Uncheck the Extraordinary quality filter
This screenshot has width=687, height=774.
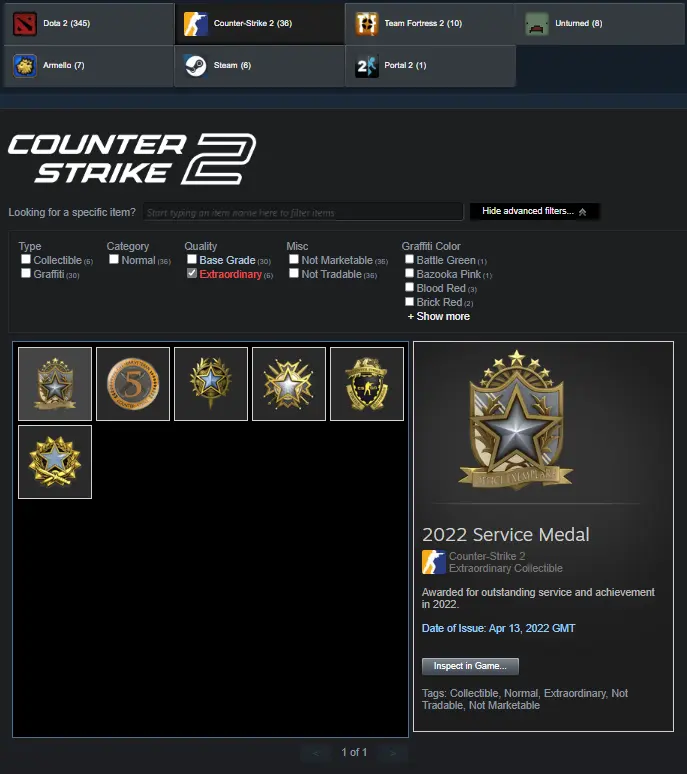pyautogui.click(x=191, y=273)
